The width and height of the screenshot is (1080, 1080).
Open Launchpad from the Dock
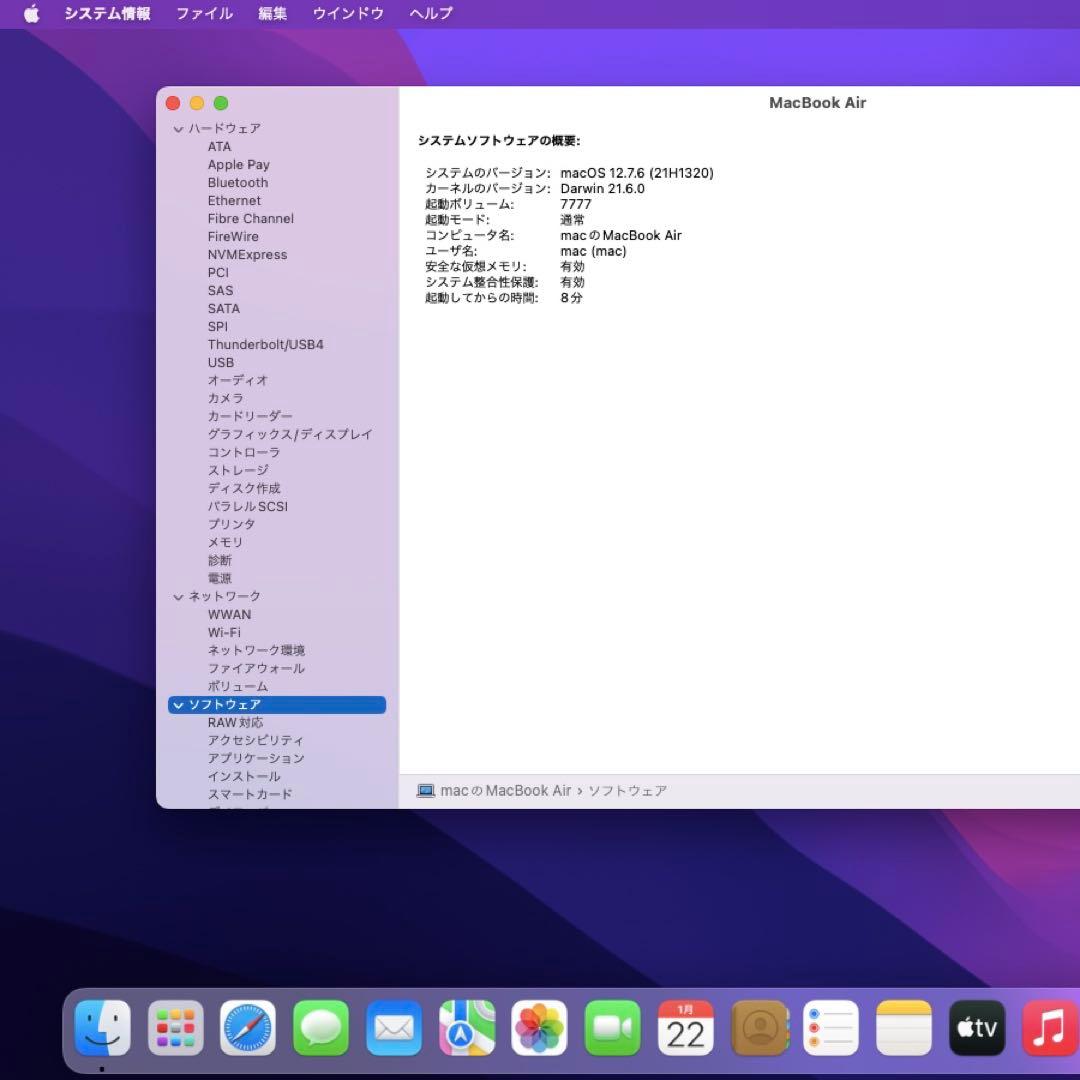click(174, 1026)
